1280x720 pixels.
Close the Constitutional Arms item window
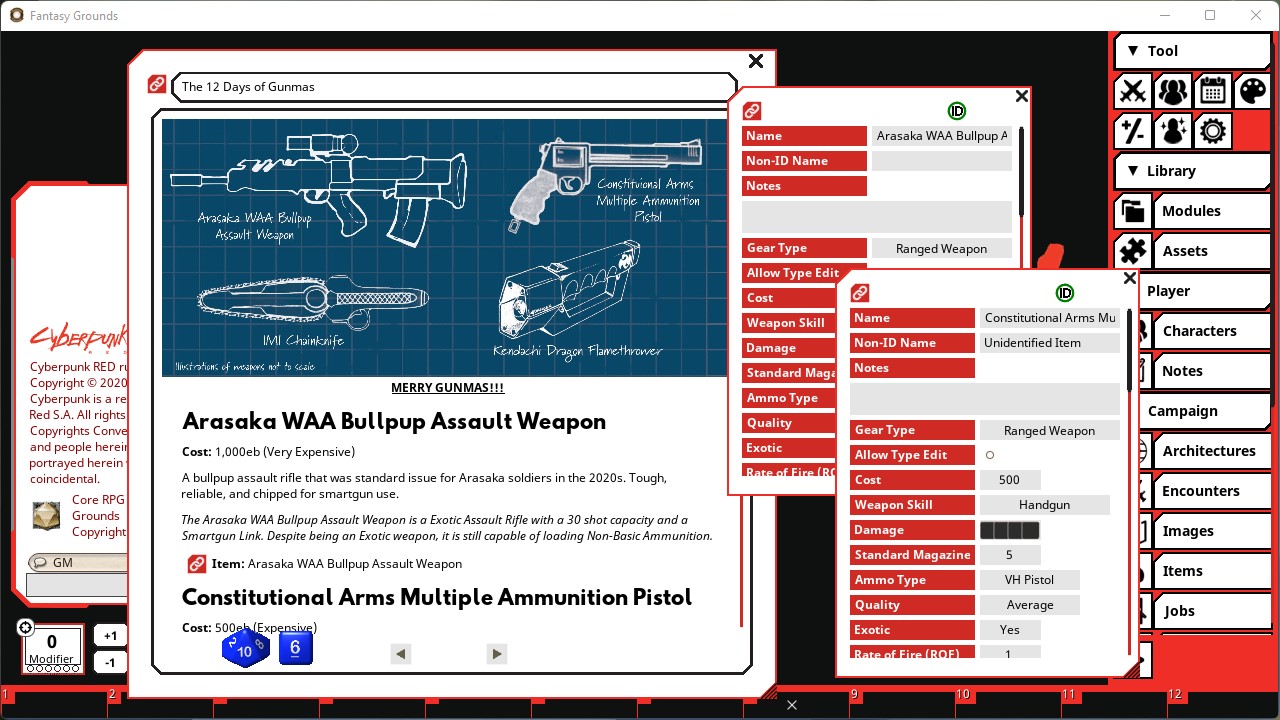pyautogui.click(x=1129, y=278)
